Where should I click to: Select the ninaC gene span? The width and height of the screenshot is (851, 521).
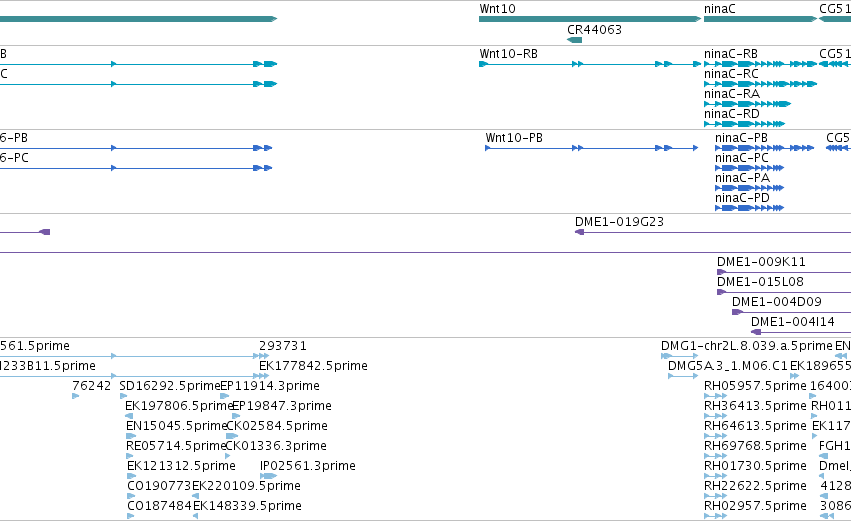pos(760,19)
